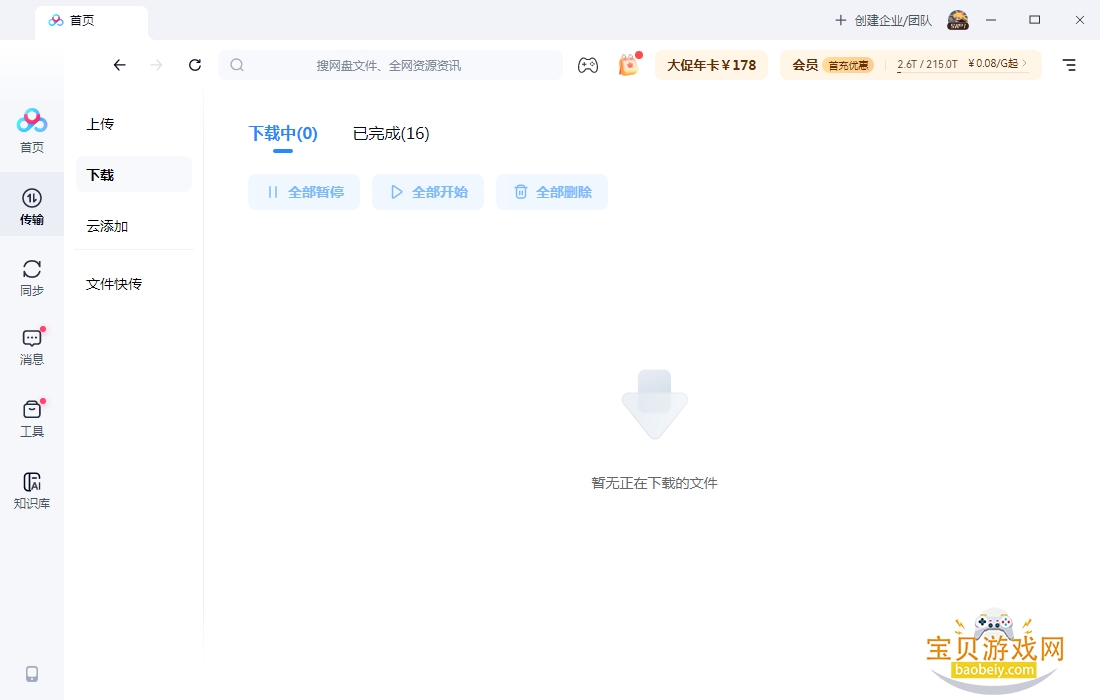This screenshot has height=700, width=1100.
Task: Refresh the page with the reload icon
Action: click(x=195, y=65)
